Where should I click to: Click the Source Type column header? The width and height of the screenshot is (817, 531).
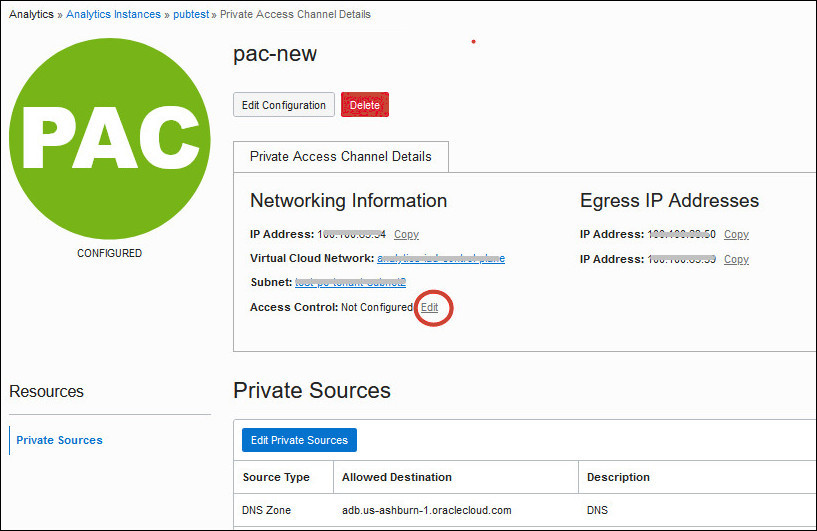276,477
